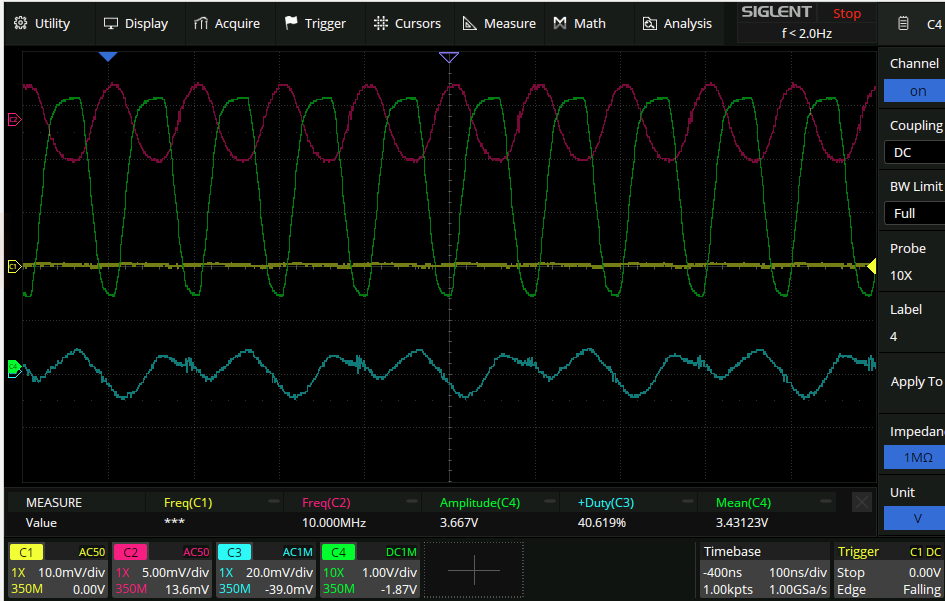Expand the Coupling DC dropdown
945x601 pixels.
point(914,152)
